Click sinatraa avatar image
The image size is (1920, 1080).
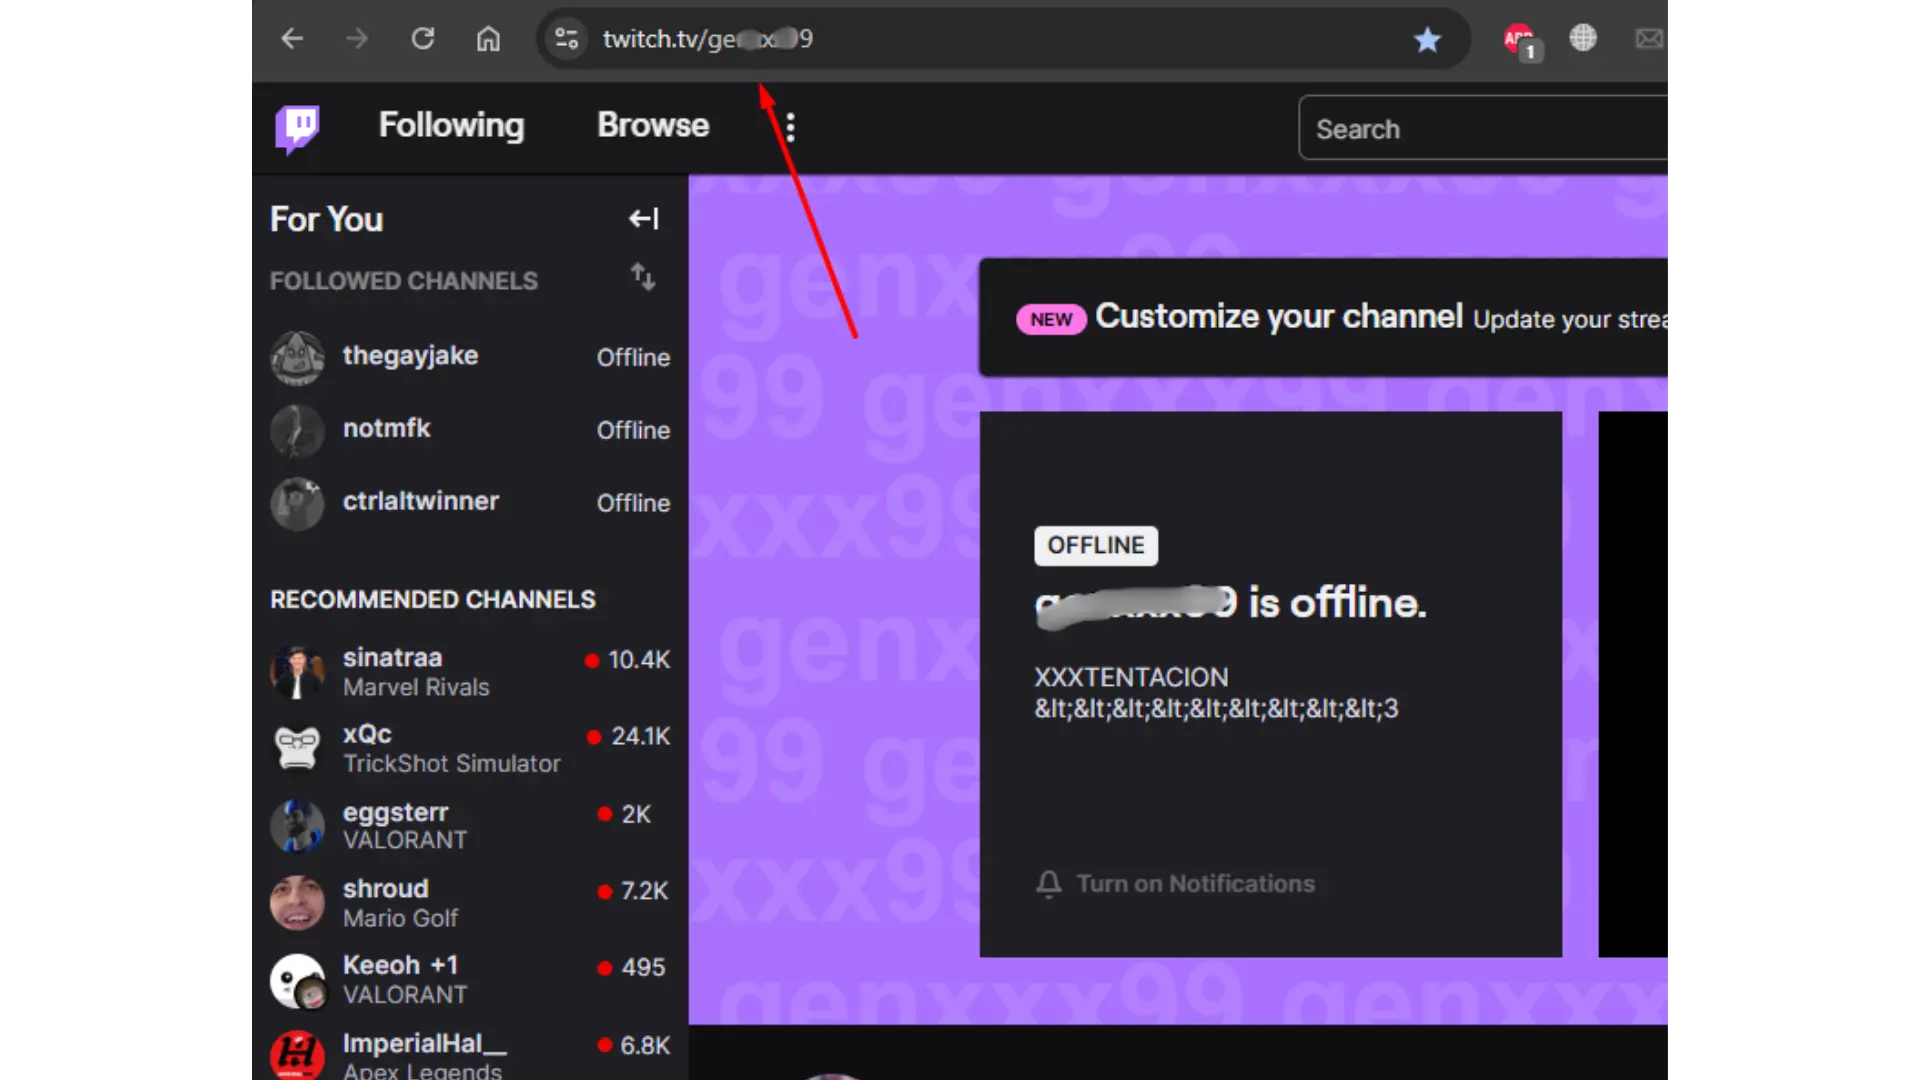click(297, 672)
